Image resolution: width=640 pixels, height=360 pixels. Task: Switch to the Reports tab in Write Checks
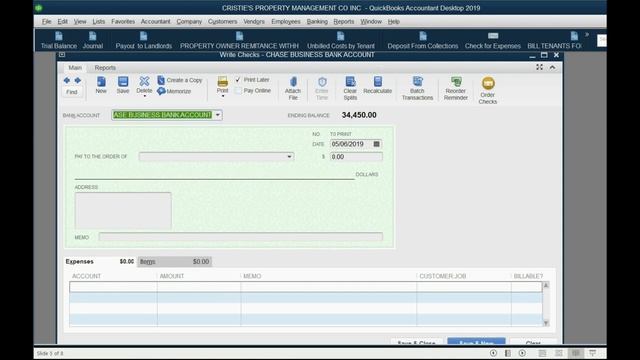point(105,68)
